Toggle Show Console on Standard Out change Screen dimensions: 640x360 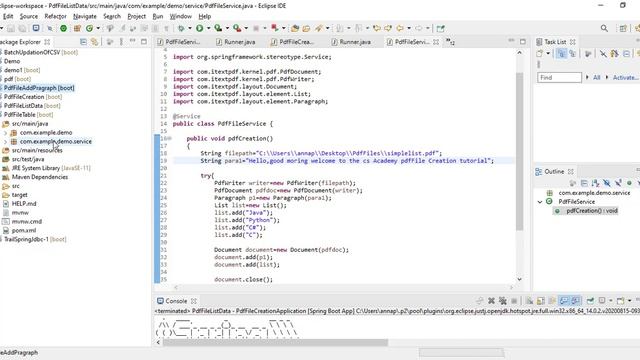coord(564,301)
